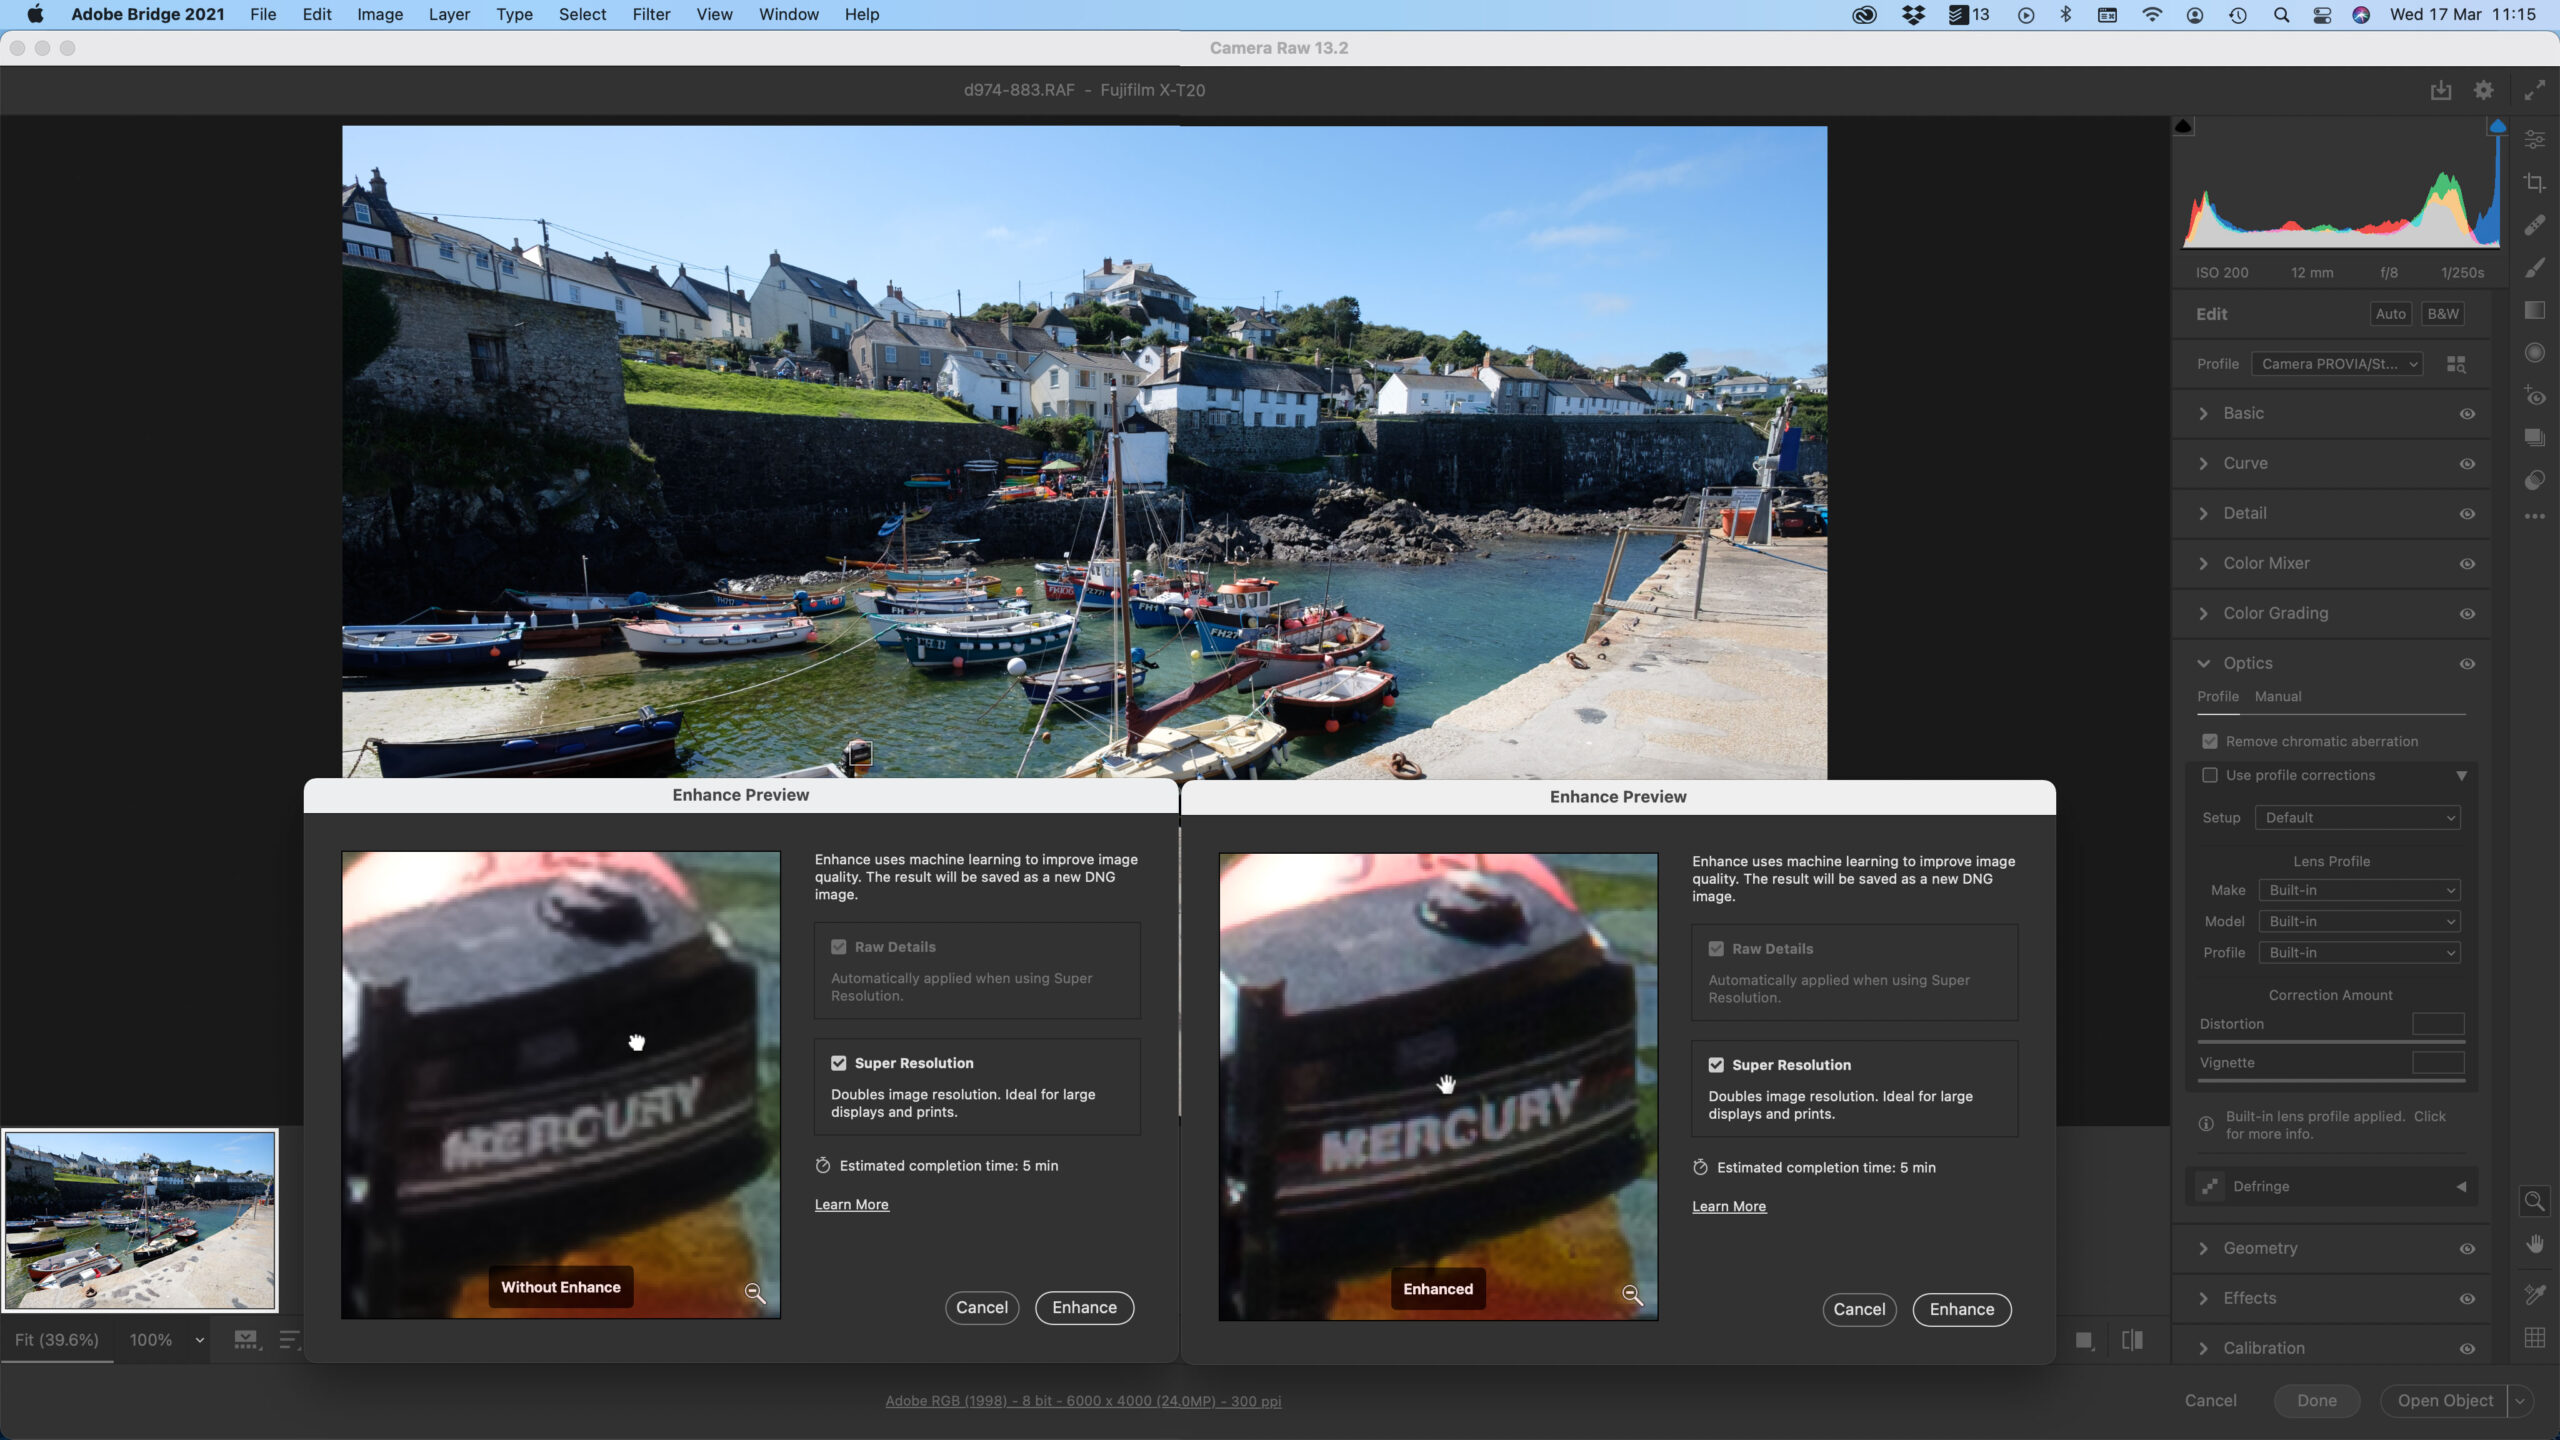Switch to the Manual tab in Optics

tap(2278, 696)
